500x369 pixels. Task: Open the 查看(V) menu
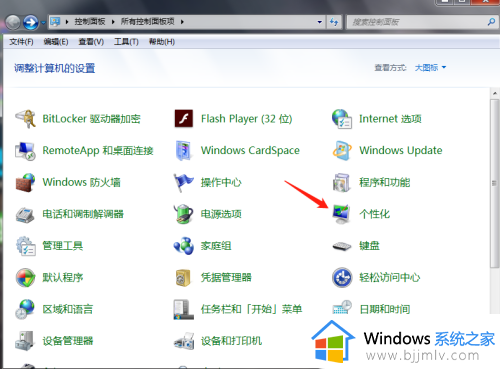point(91,42)
